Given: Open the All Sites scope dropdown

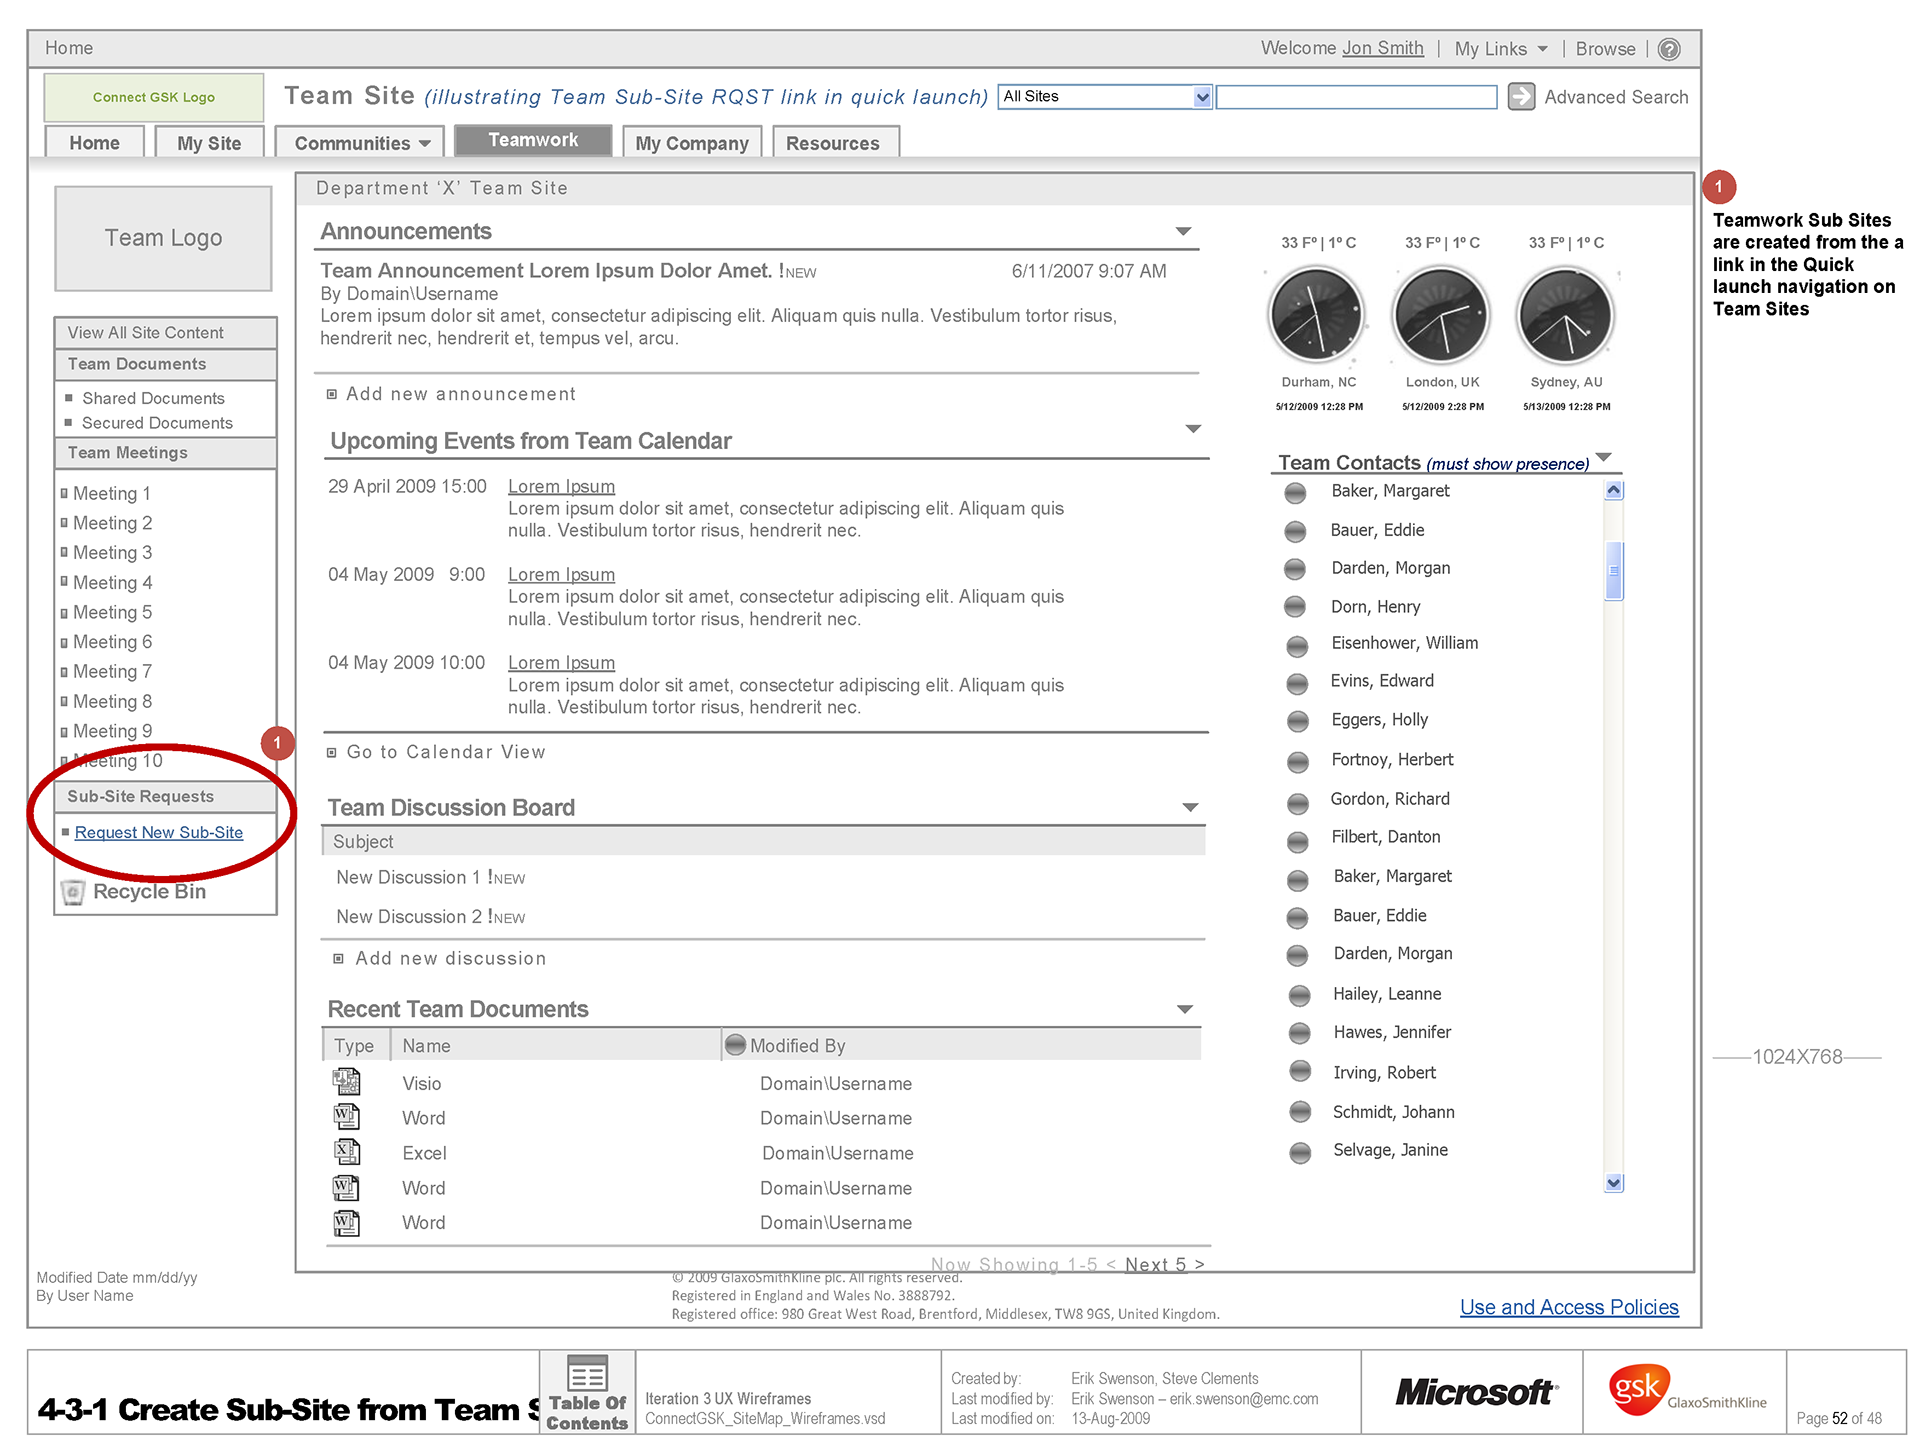Looking at the screenshot, I should (x=1203, y=97).
